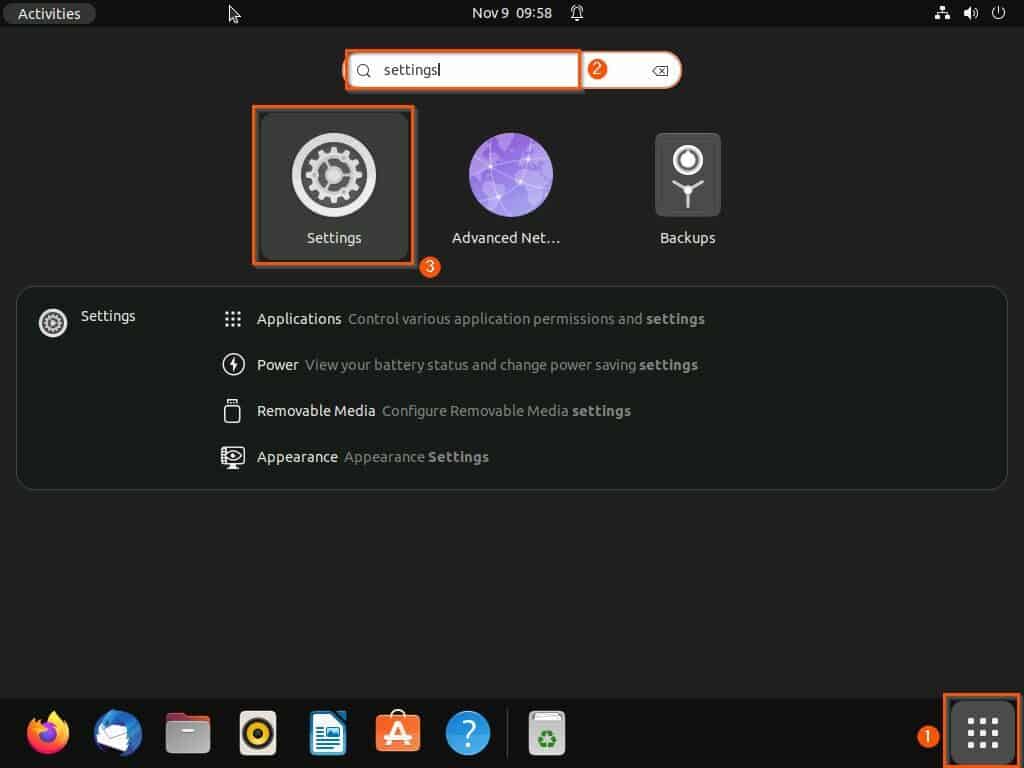Open the Trash from the dock

(x=547, y=732)
